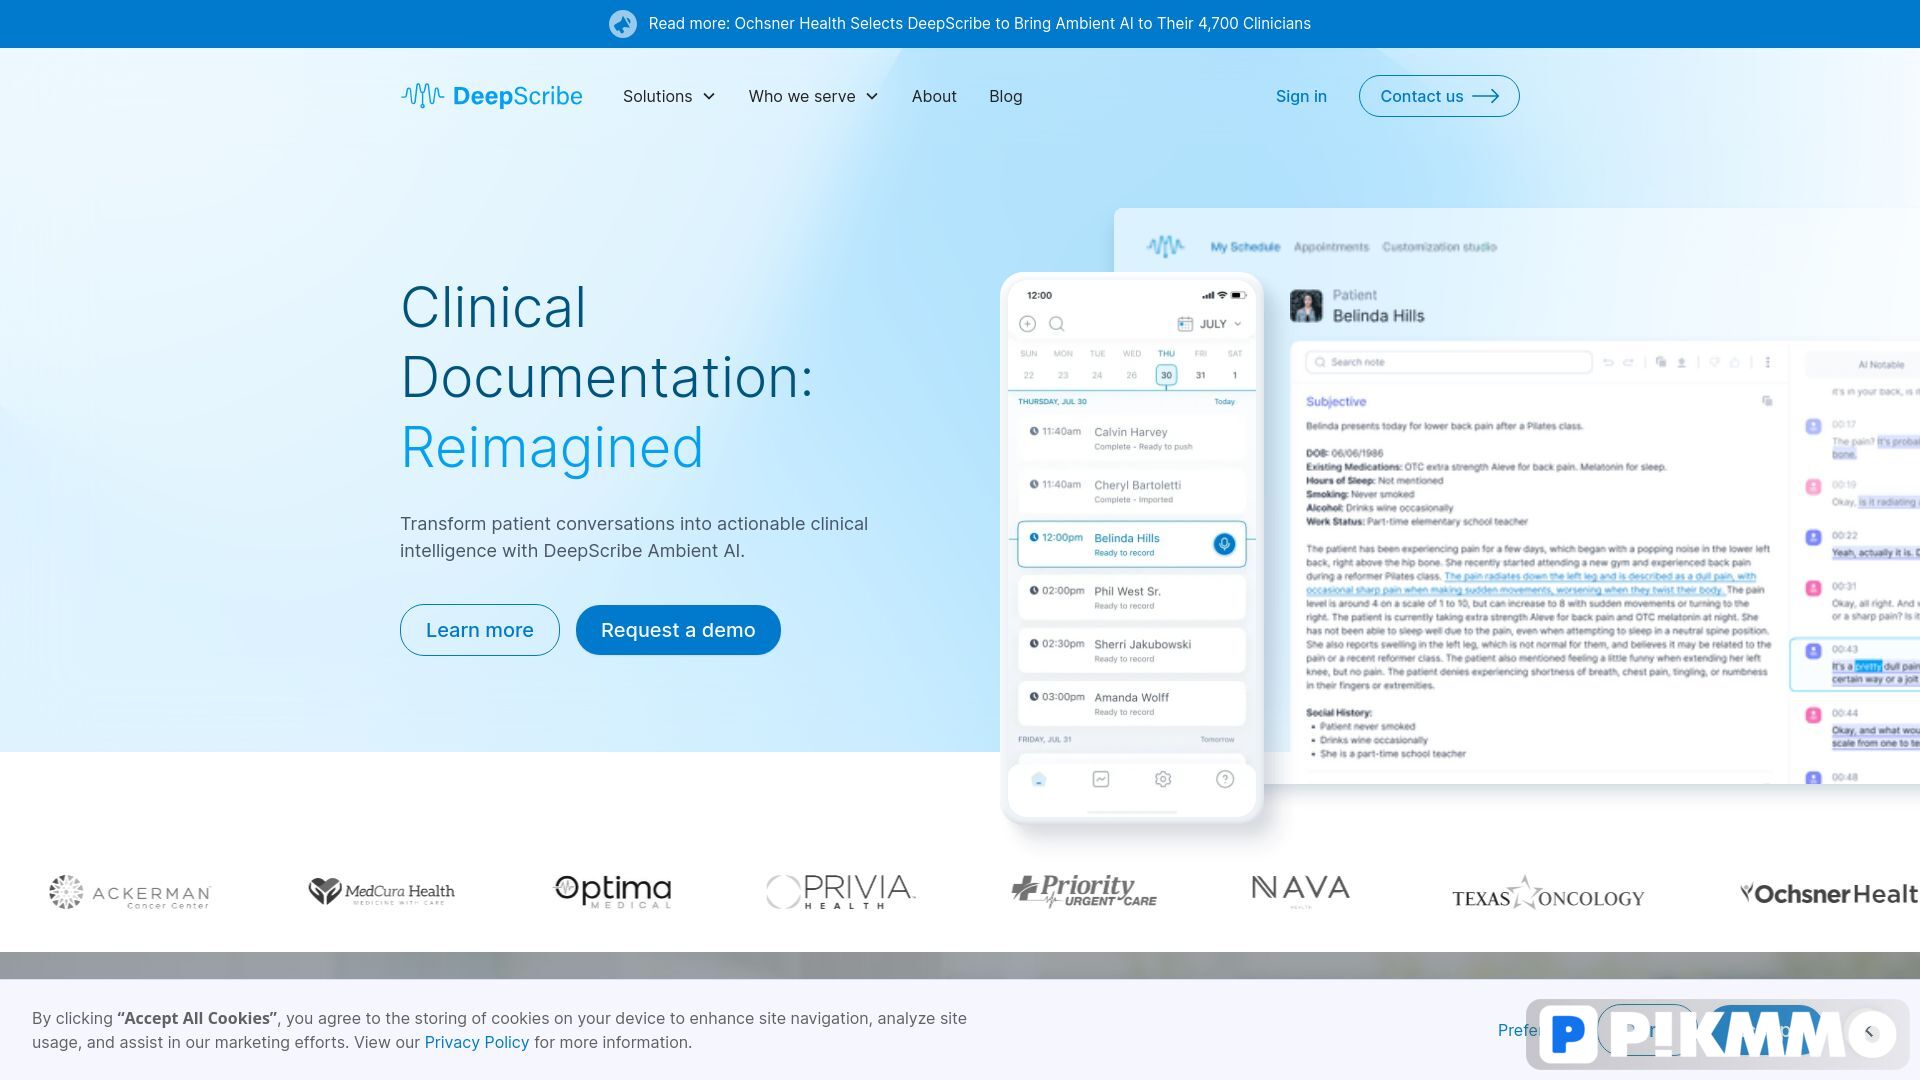Click the Texas Oncology logo
The image size is (1920, 1080).
click(1548, 892)
